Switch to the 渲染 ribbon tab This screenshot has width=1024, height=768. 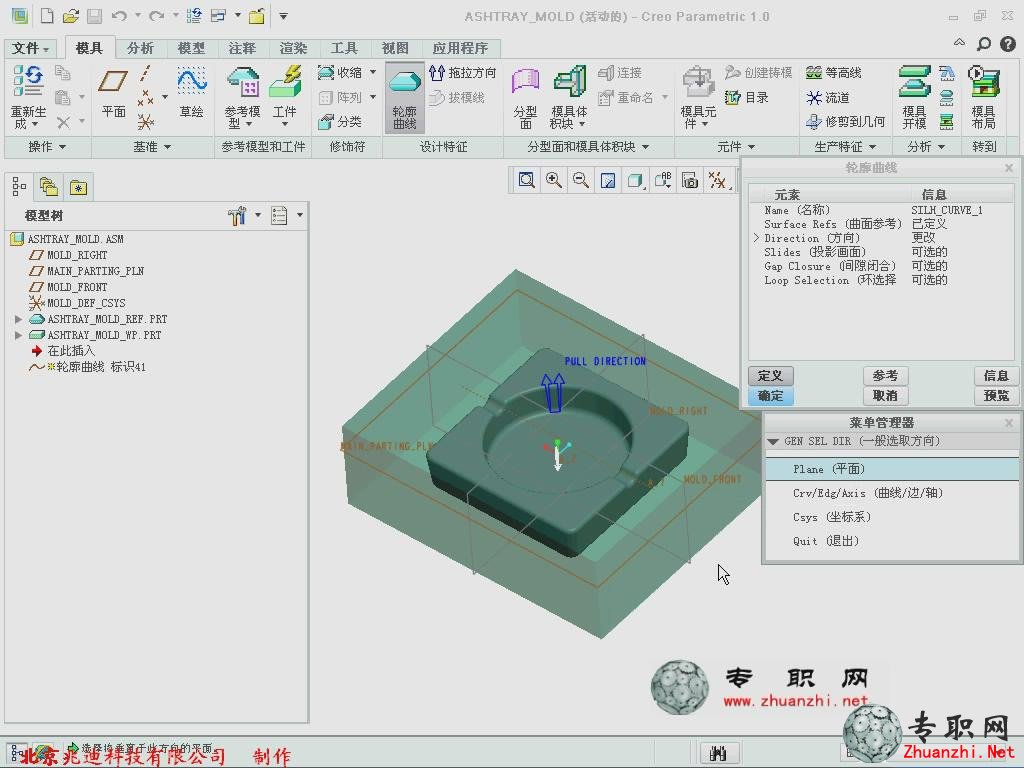293,48
